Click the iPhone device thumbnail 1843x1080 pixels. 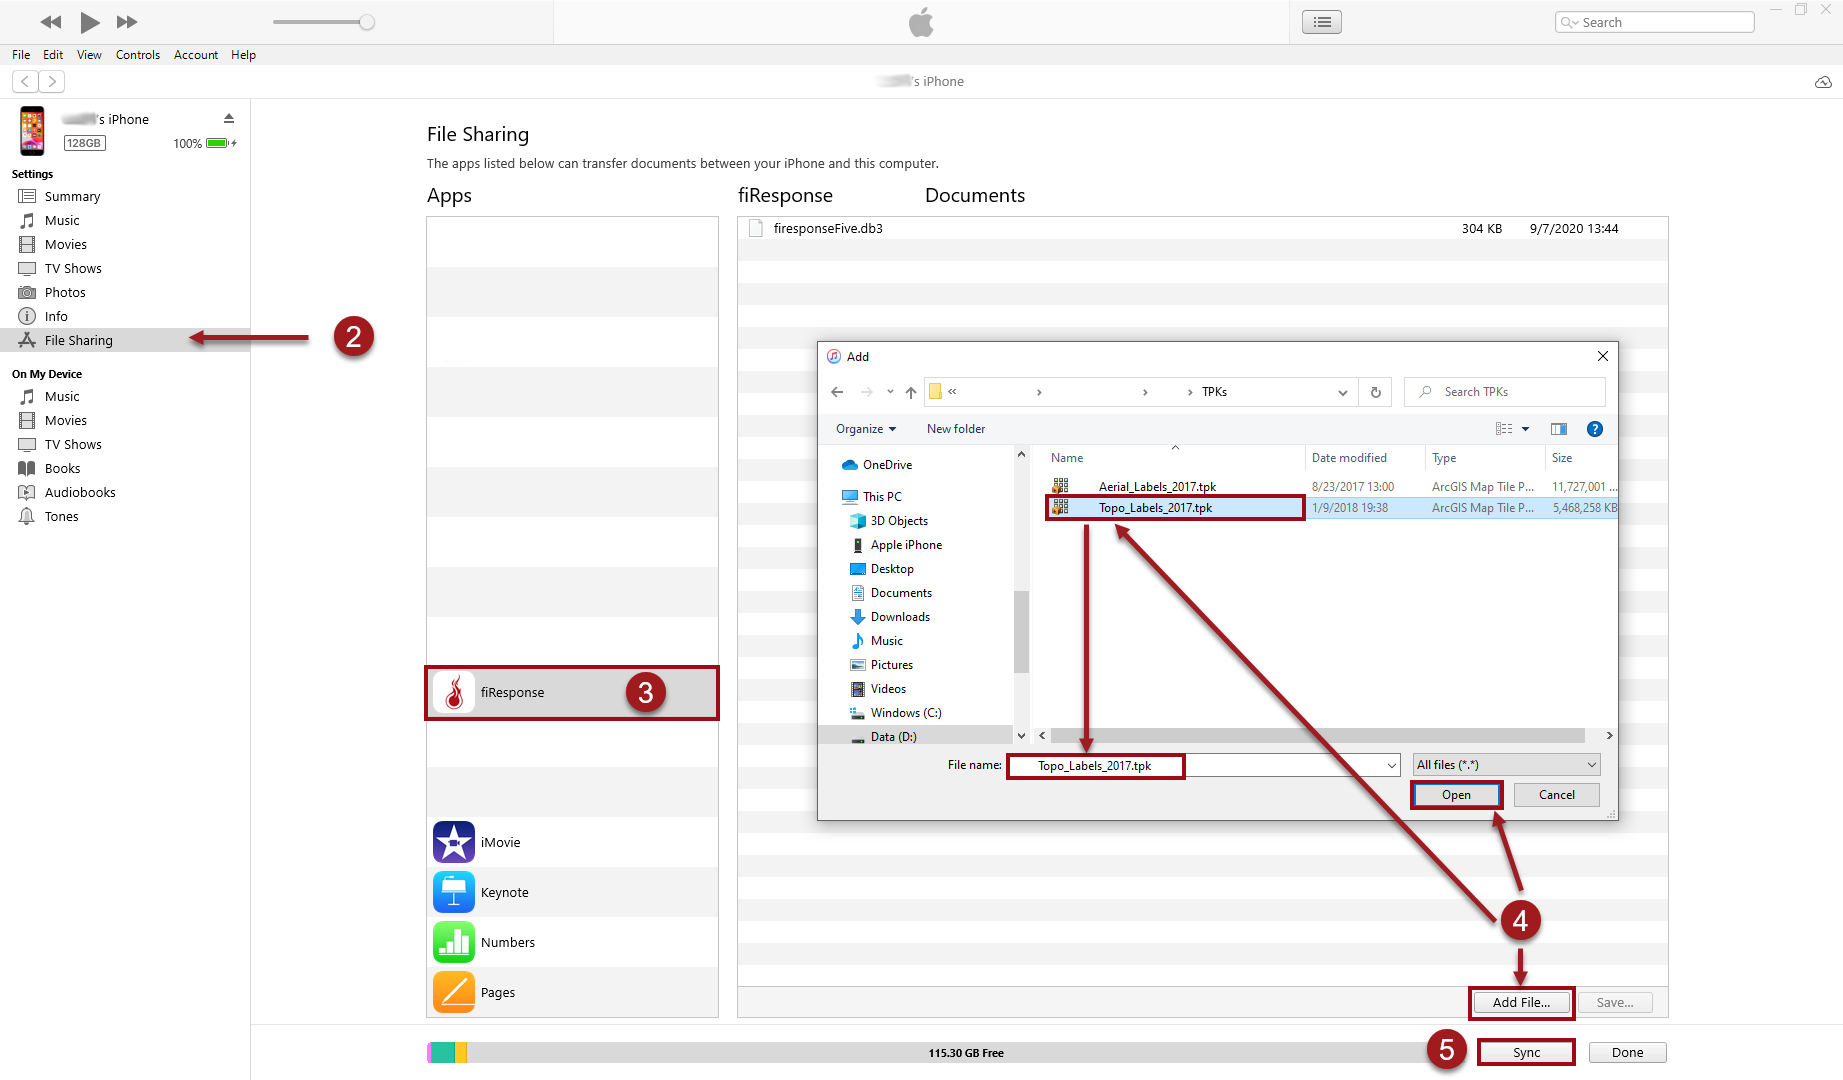(x=33, y=131)
